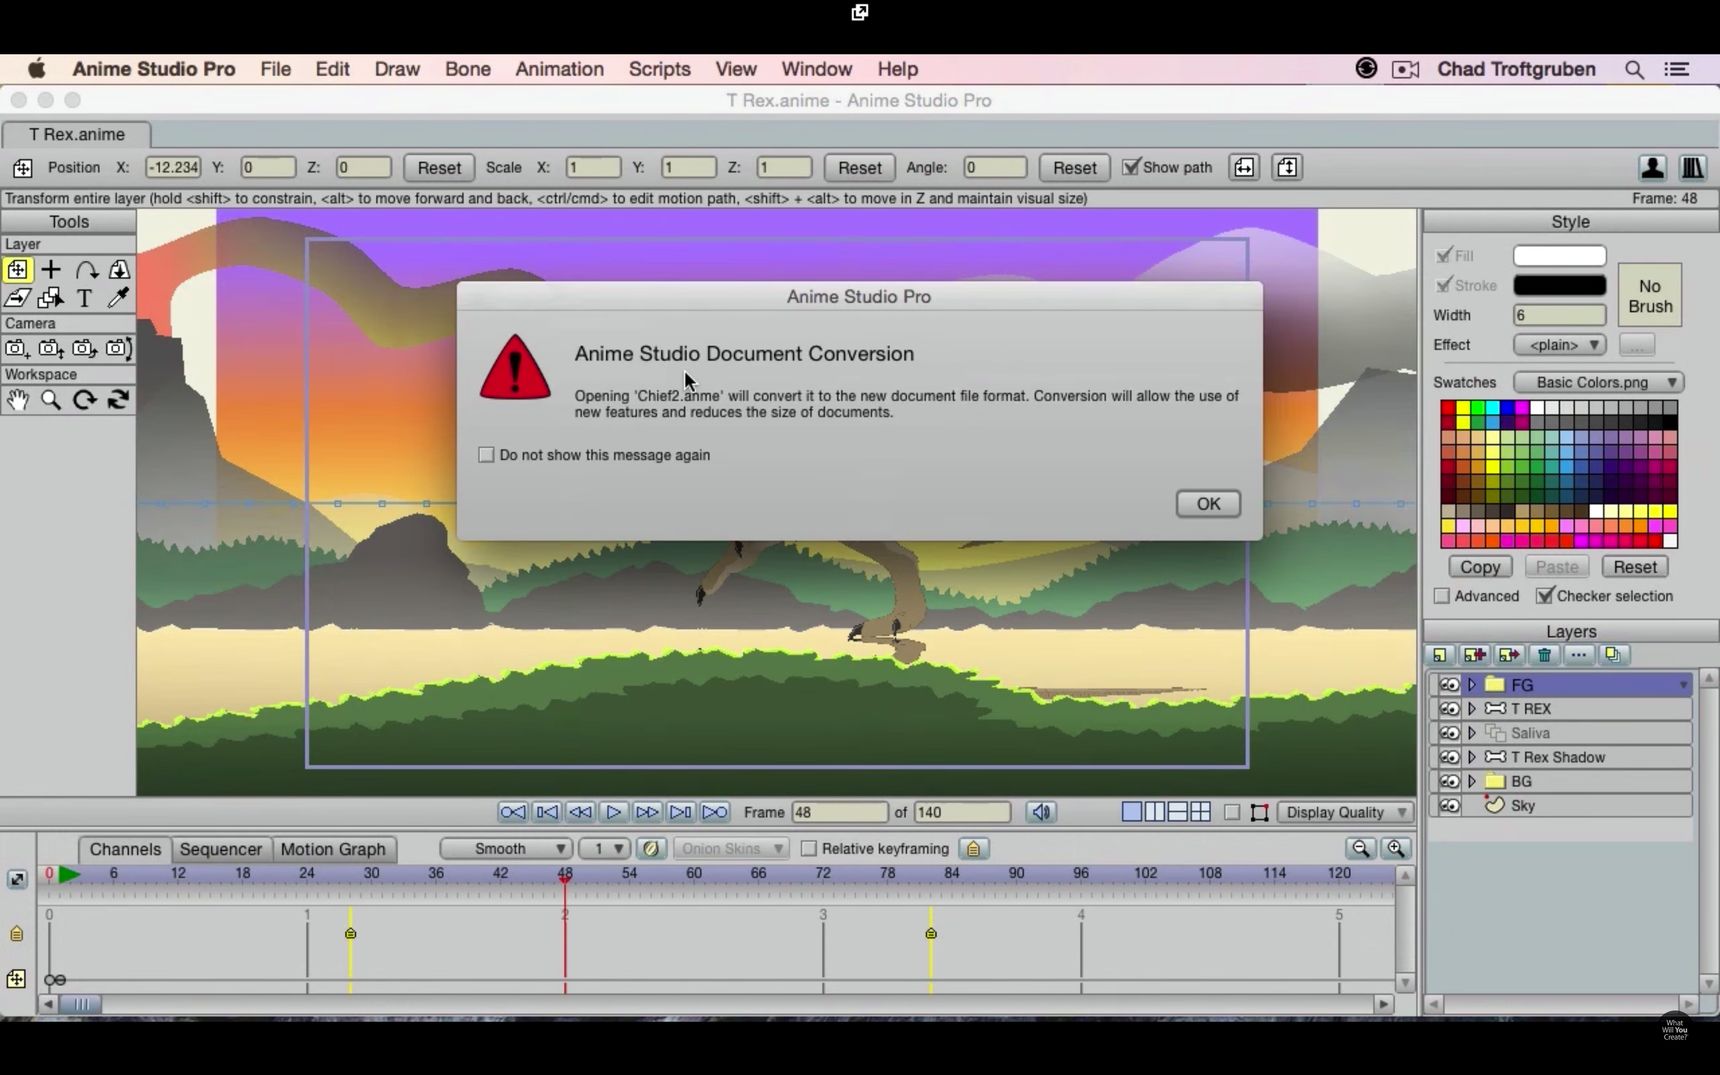Expand the BG folder layer
The height and width of the screenshot is (1075, 1720).
[x=1472, y=782]
